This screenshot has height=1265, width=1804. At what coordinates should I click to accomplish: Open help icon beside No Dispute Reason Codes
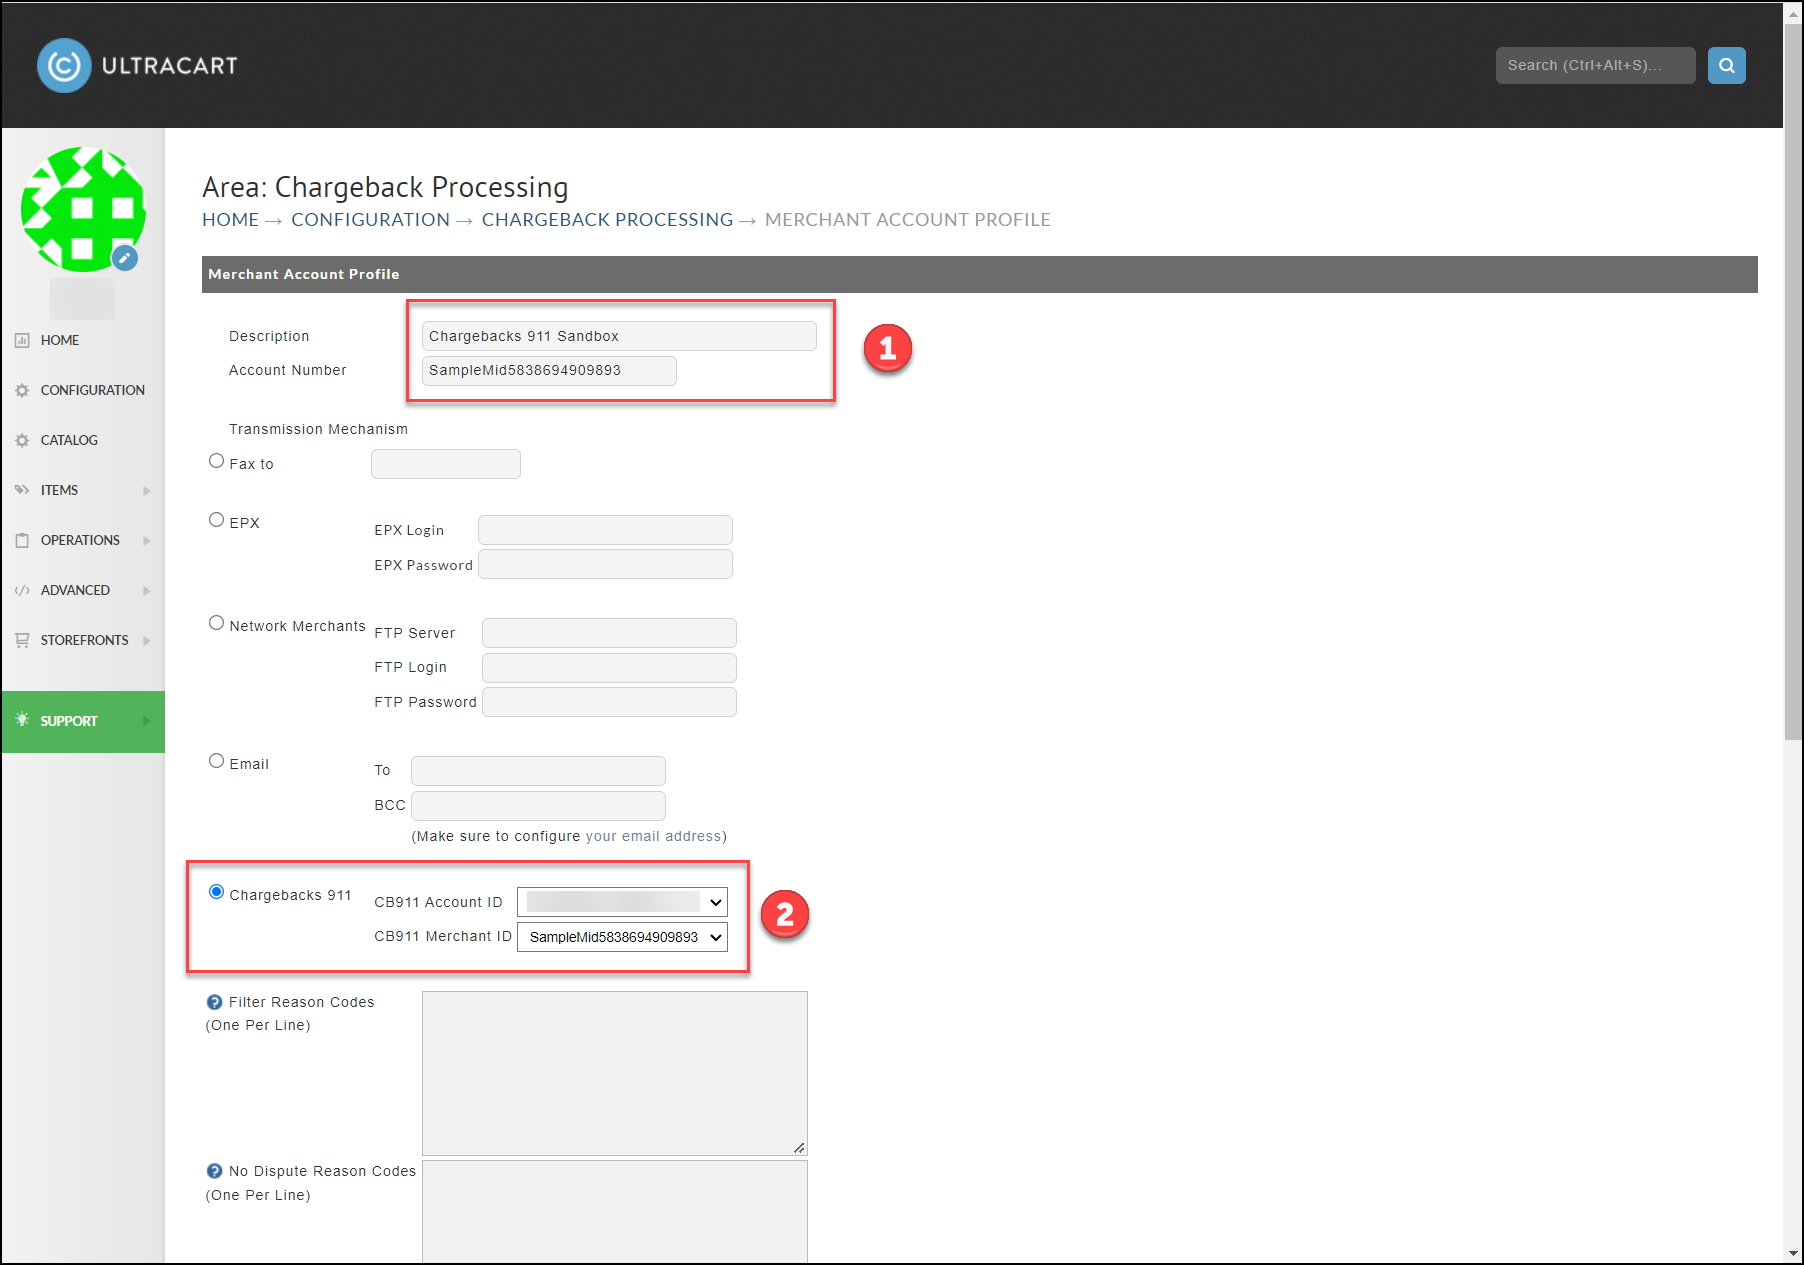pos(214,1171)
